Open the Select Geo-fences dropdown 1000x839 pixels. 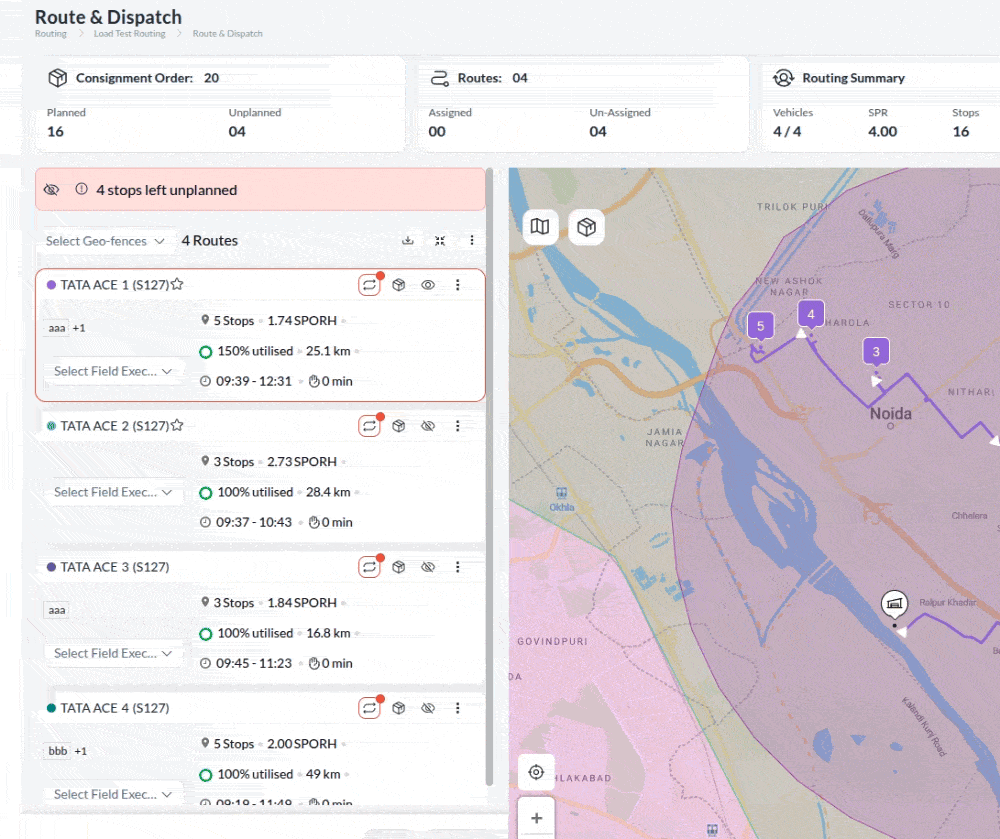point(105,241)
